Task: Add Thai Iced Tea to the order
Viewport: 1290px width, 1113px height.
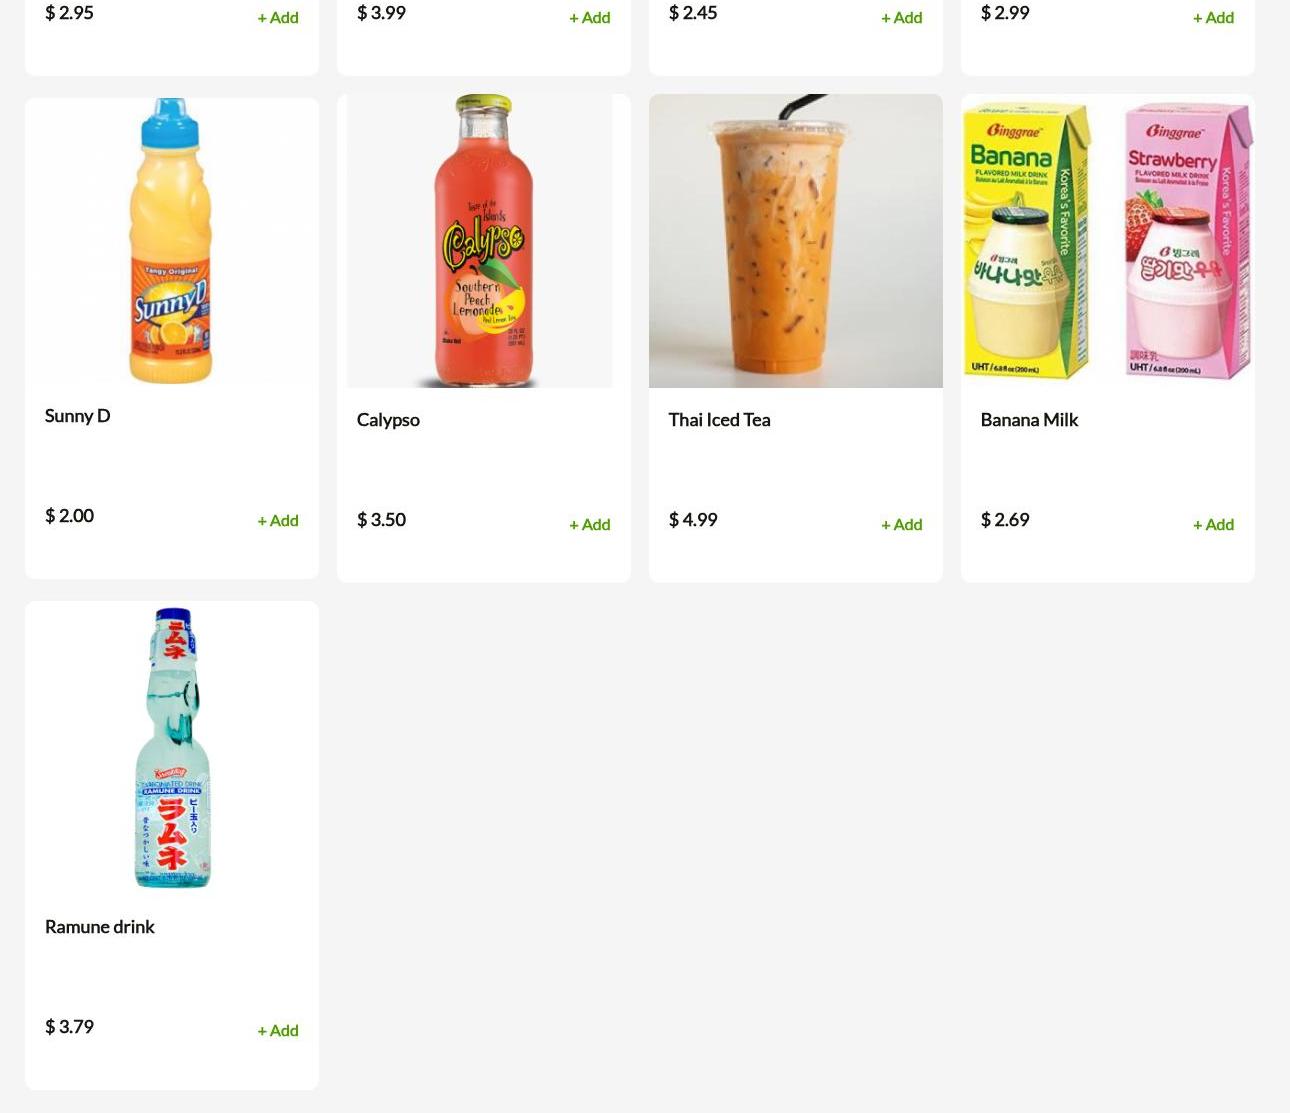Action: point(902,524)
